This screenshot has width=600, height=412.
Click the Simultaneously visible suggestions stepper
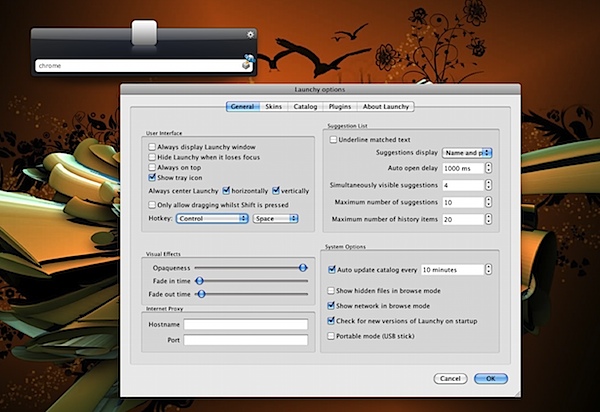pyautogui.click(x=488, y=185)
